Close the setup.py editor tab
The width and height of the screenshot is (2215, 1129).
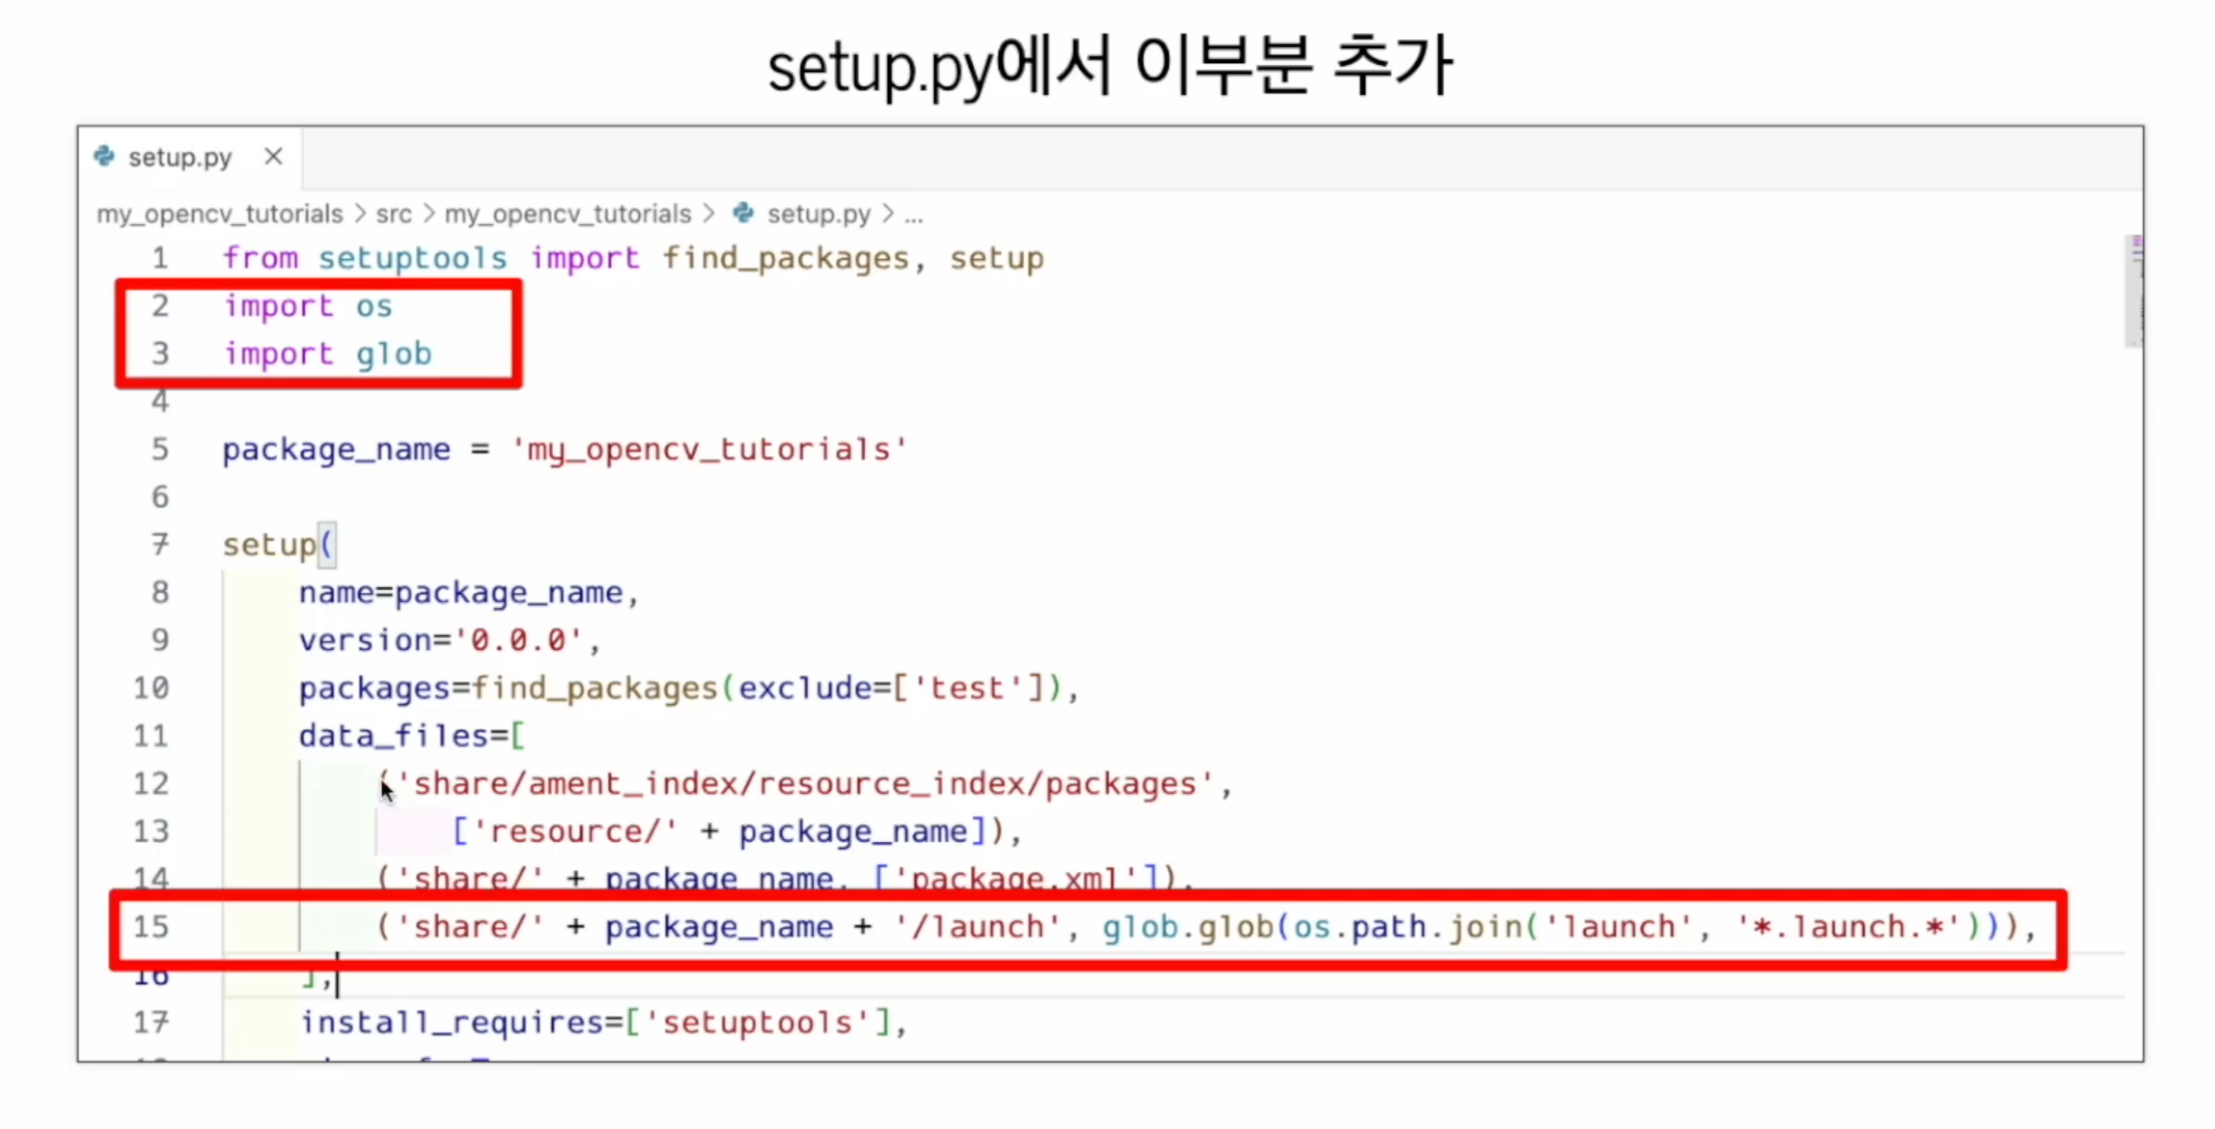click(x=273, y=156)
